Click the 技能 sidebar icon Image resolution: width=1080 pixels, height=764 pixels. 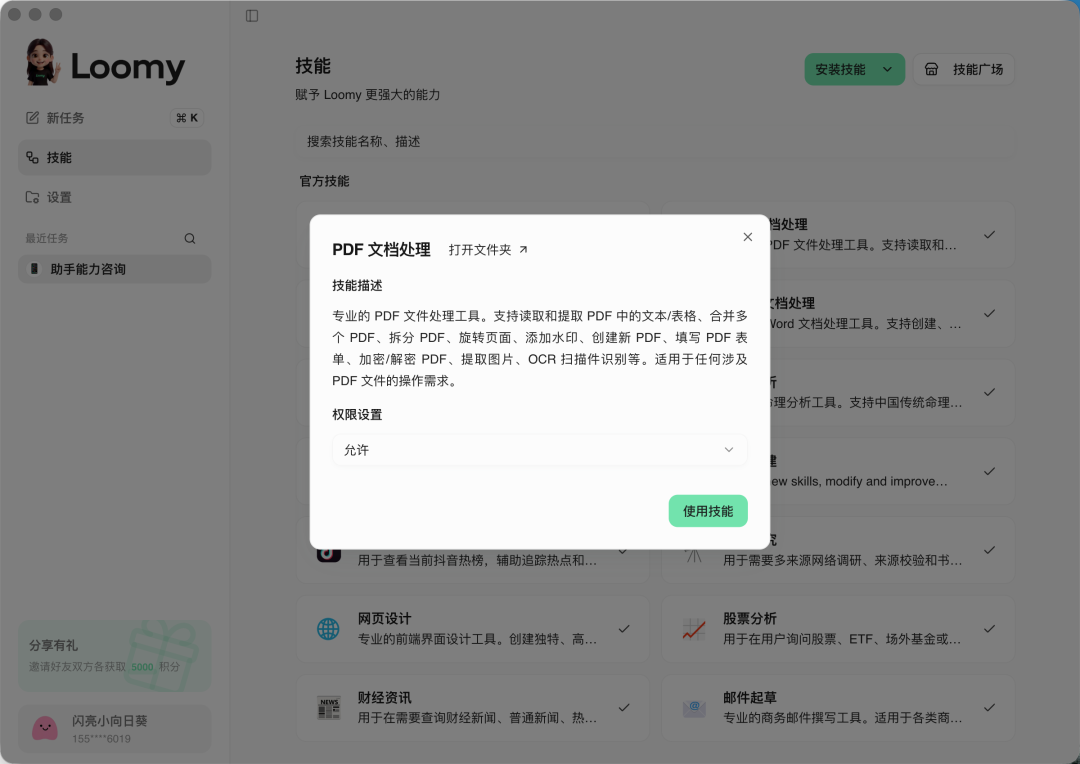click(x=32, y=158)
